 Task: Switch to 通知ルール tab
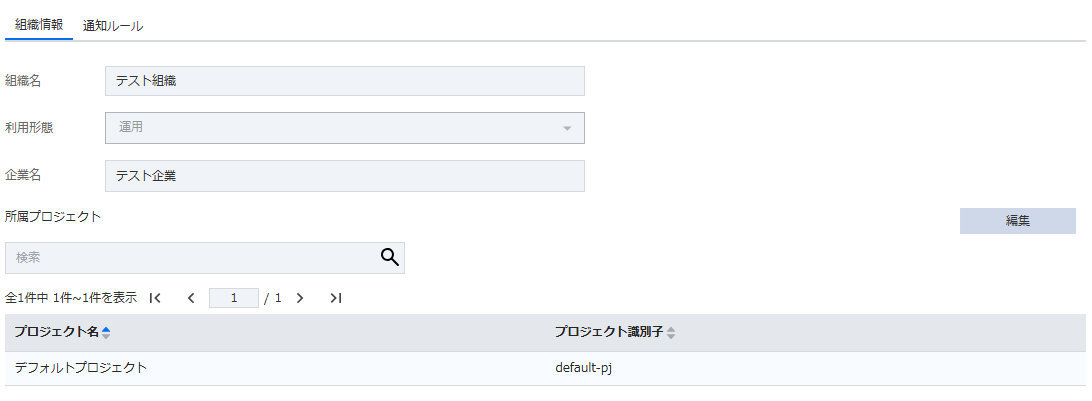[113, 26]
